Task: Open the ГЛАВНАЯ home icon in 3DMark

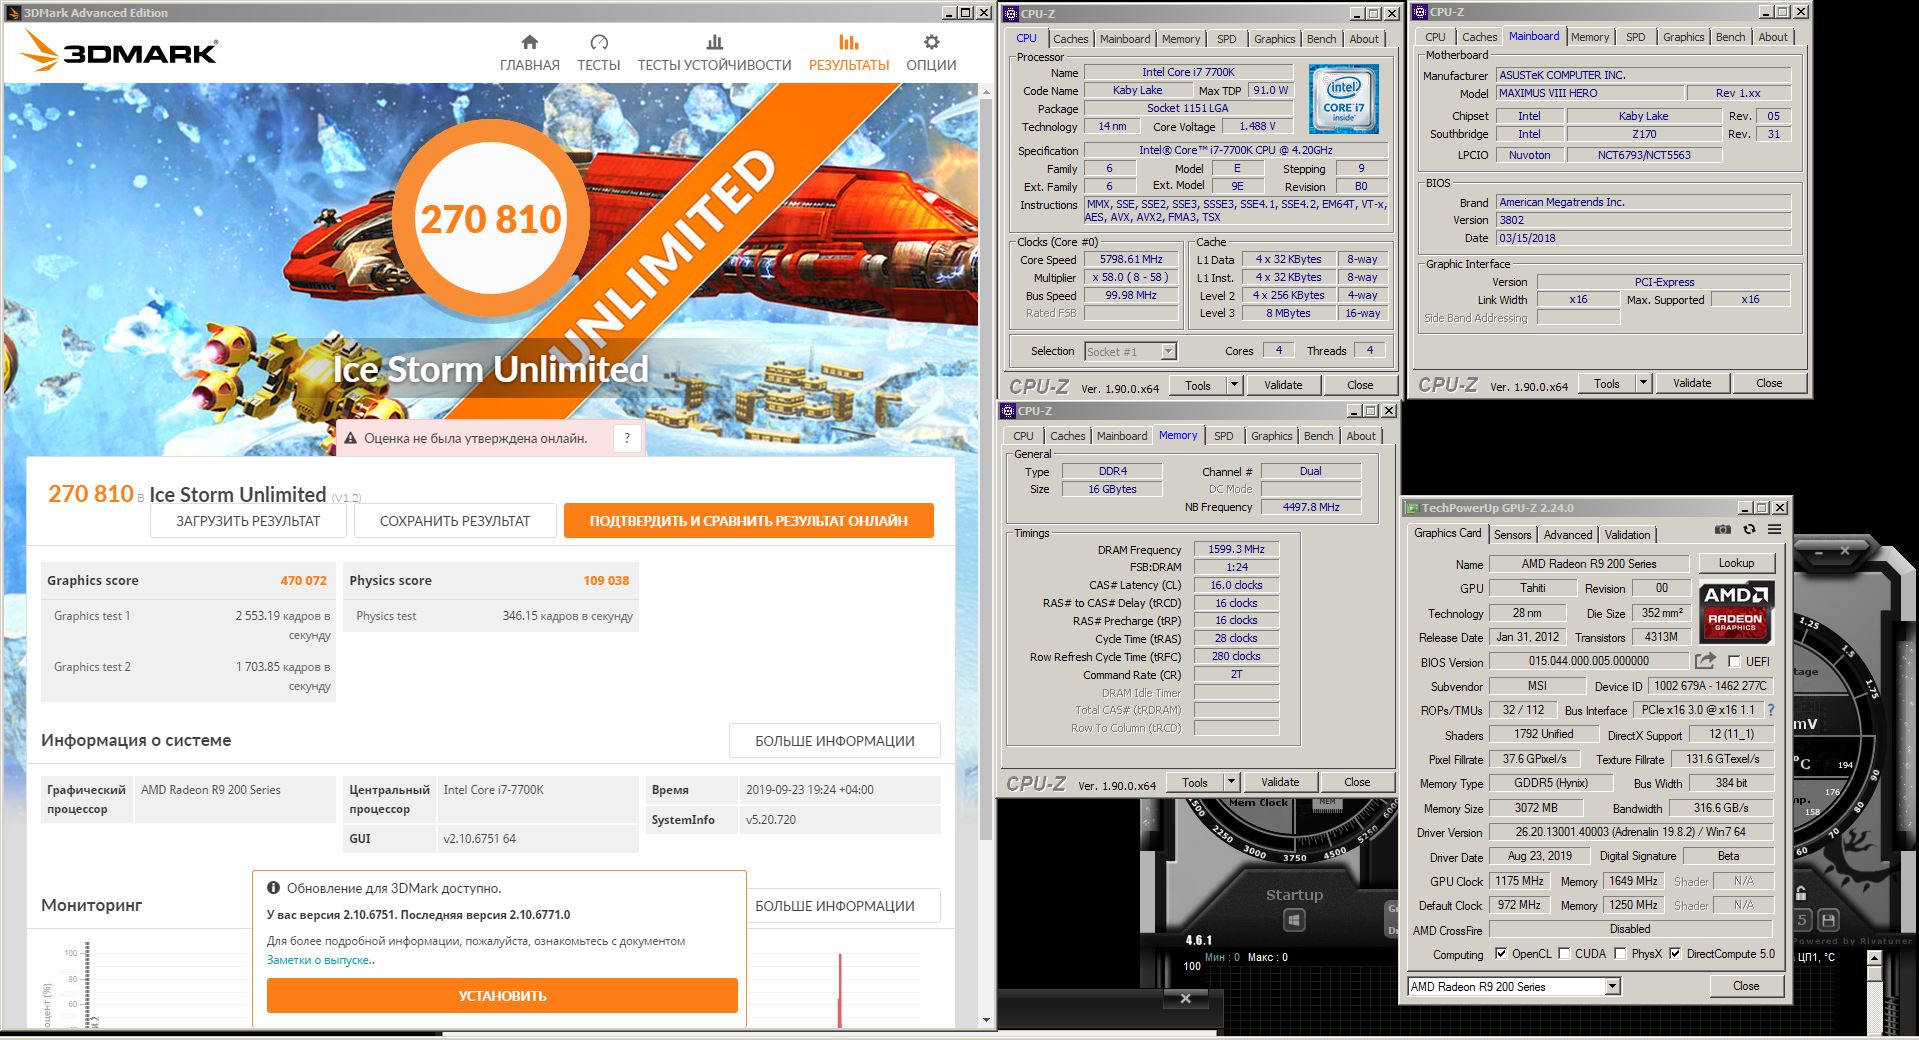Action: pos(530,42)
